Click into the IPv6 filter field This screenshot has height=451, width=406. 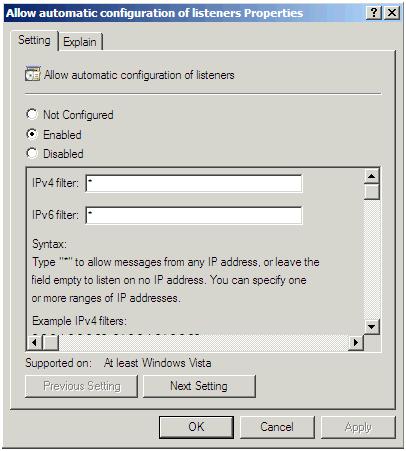click(x=194, y=215)
